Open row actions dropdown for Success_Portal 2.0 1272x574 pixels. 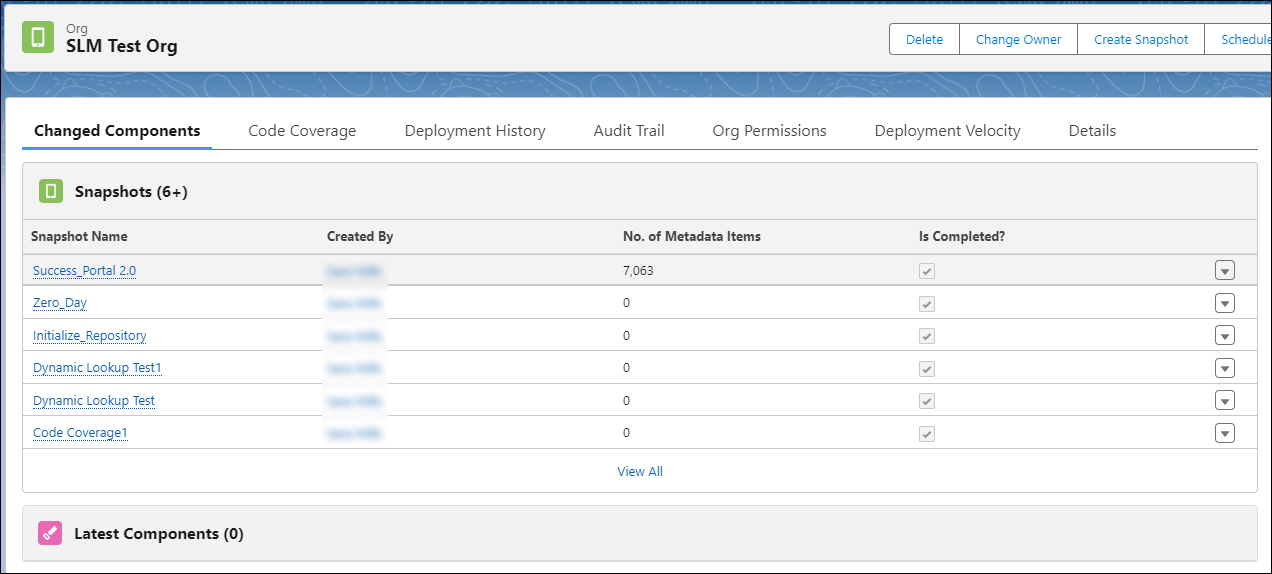tap(1225, 271)
